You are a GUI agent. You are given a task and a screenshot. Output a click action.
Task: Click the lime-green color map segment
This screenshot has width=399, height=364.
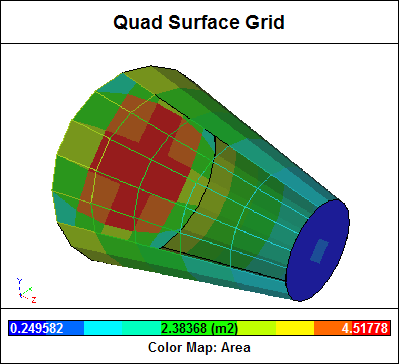(257, 328)
